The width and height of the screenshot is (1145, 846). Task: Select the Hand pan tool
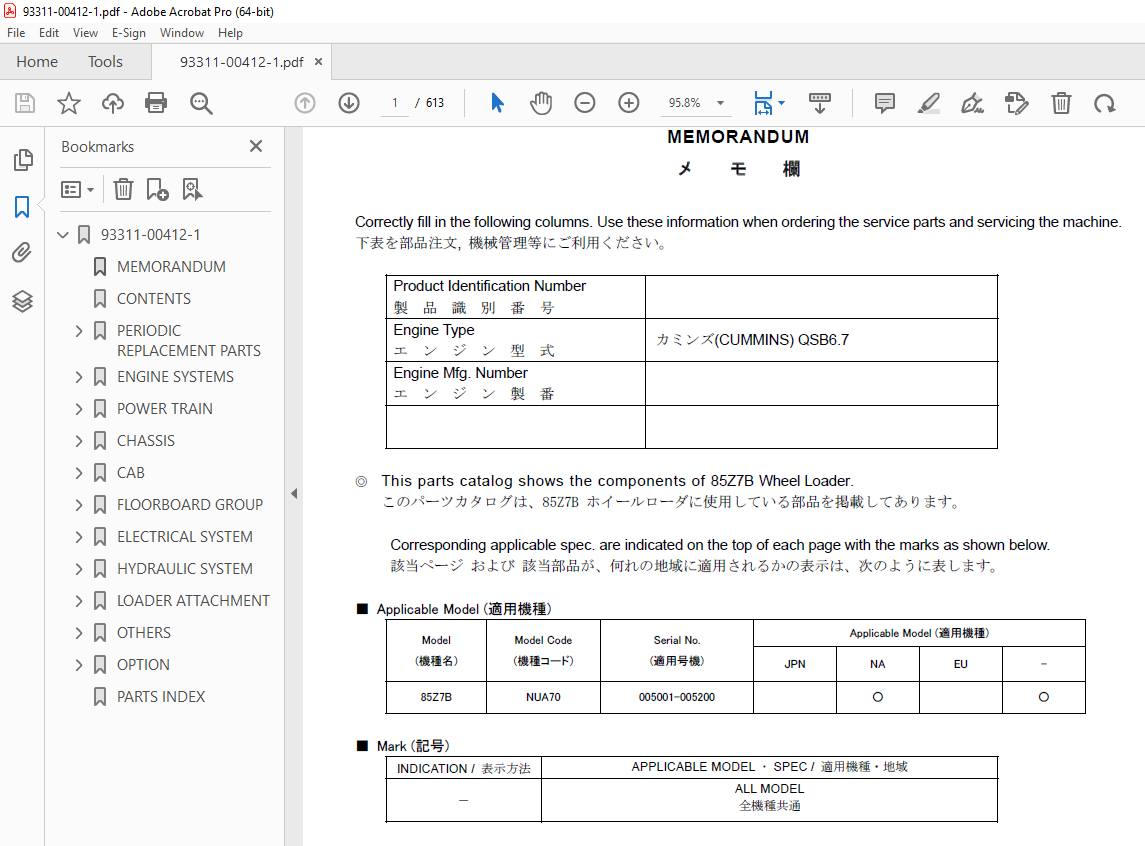[541, 103]
